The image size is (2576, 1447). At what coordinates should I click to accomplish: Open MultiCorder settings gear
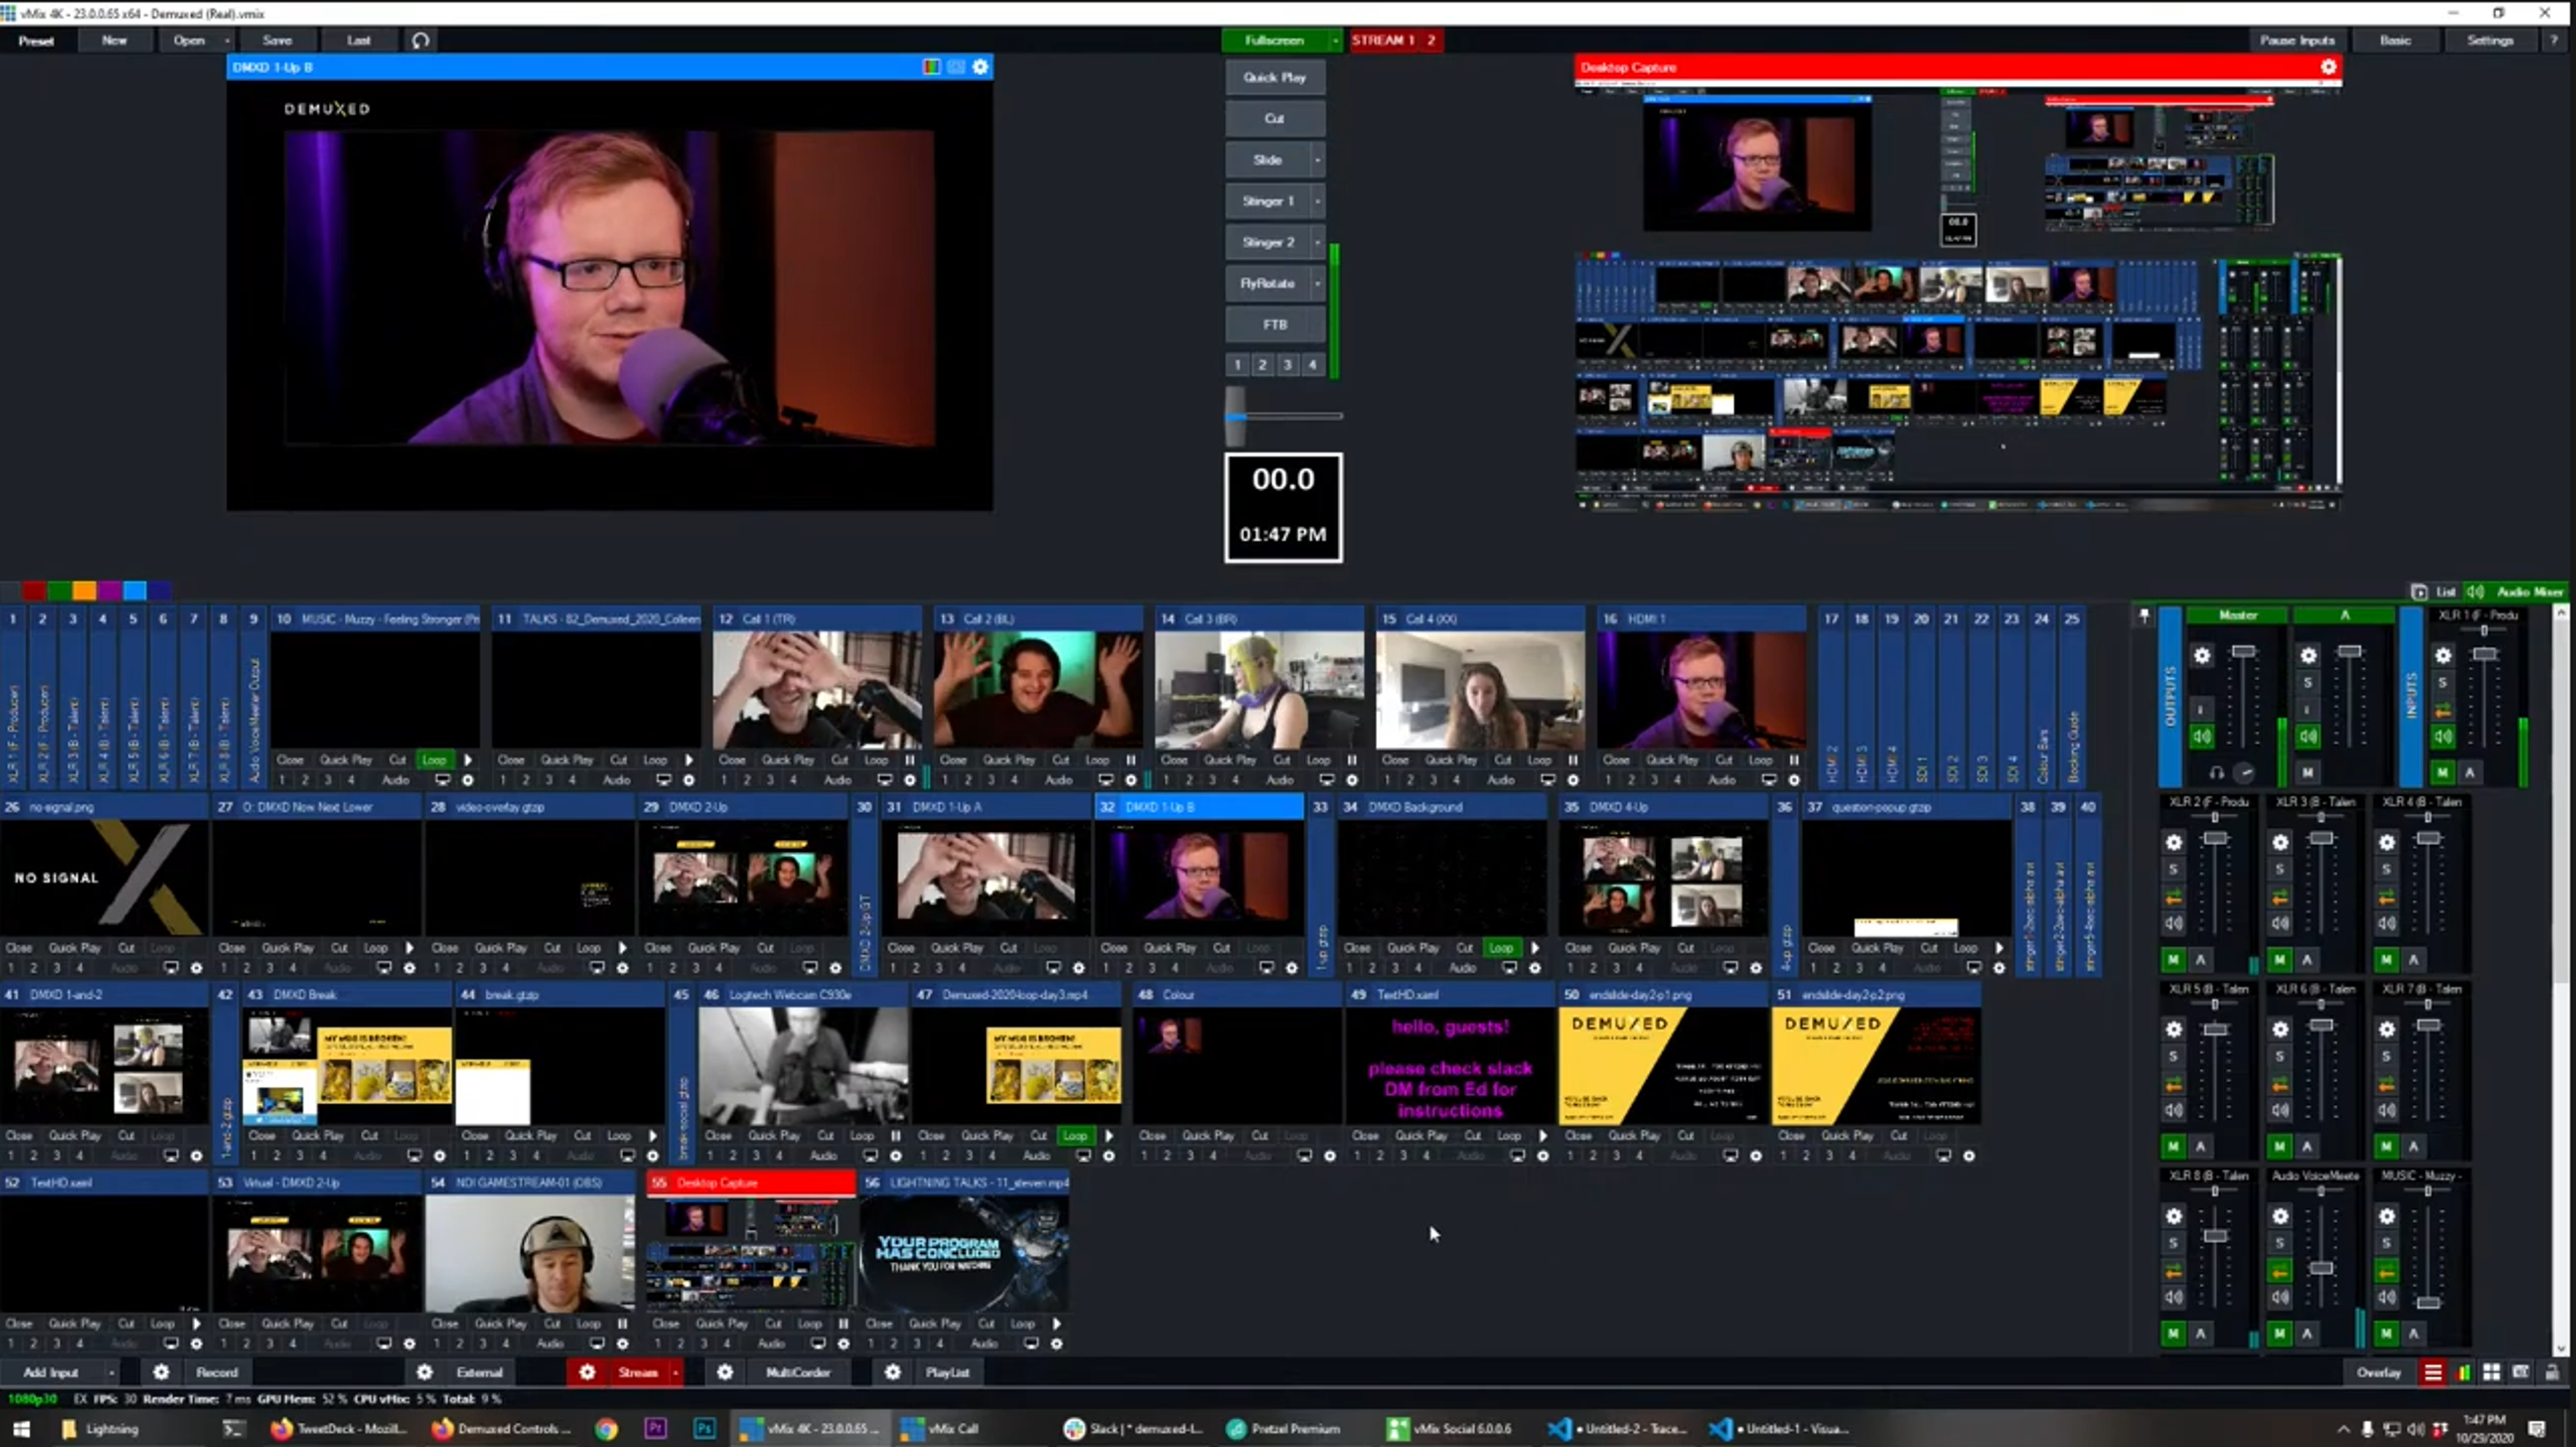coord(725,1372)
